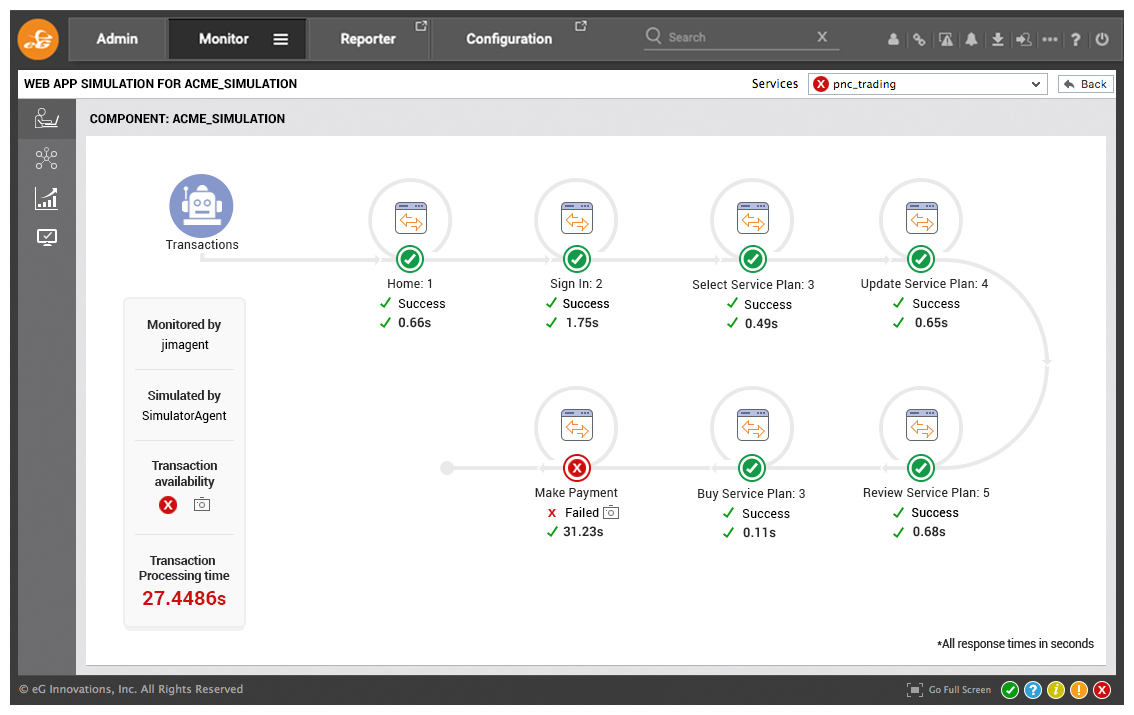Click the Transaction availability camera icon
This screenshot has height=715, width=1134.
202,505
